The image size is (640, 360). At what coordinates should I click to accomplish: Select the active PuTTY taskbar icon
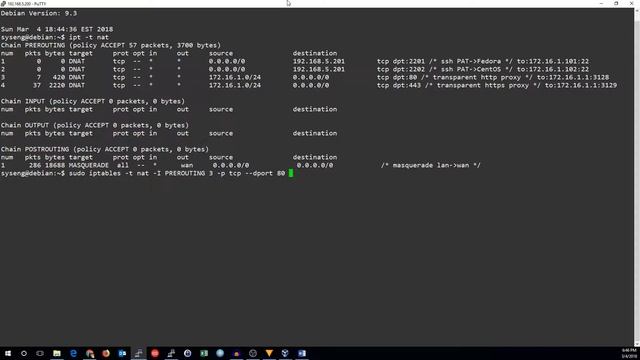point(139,353)
